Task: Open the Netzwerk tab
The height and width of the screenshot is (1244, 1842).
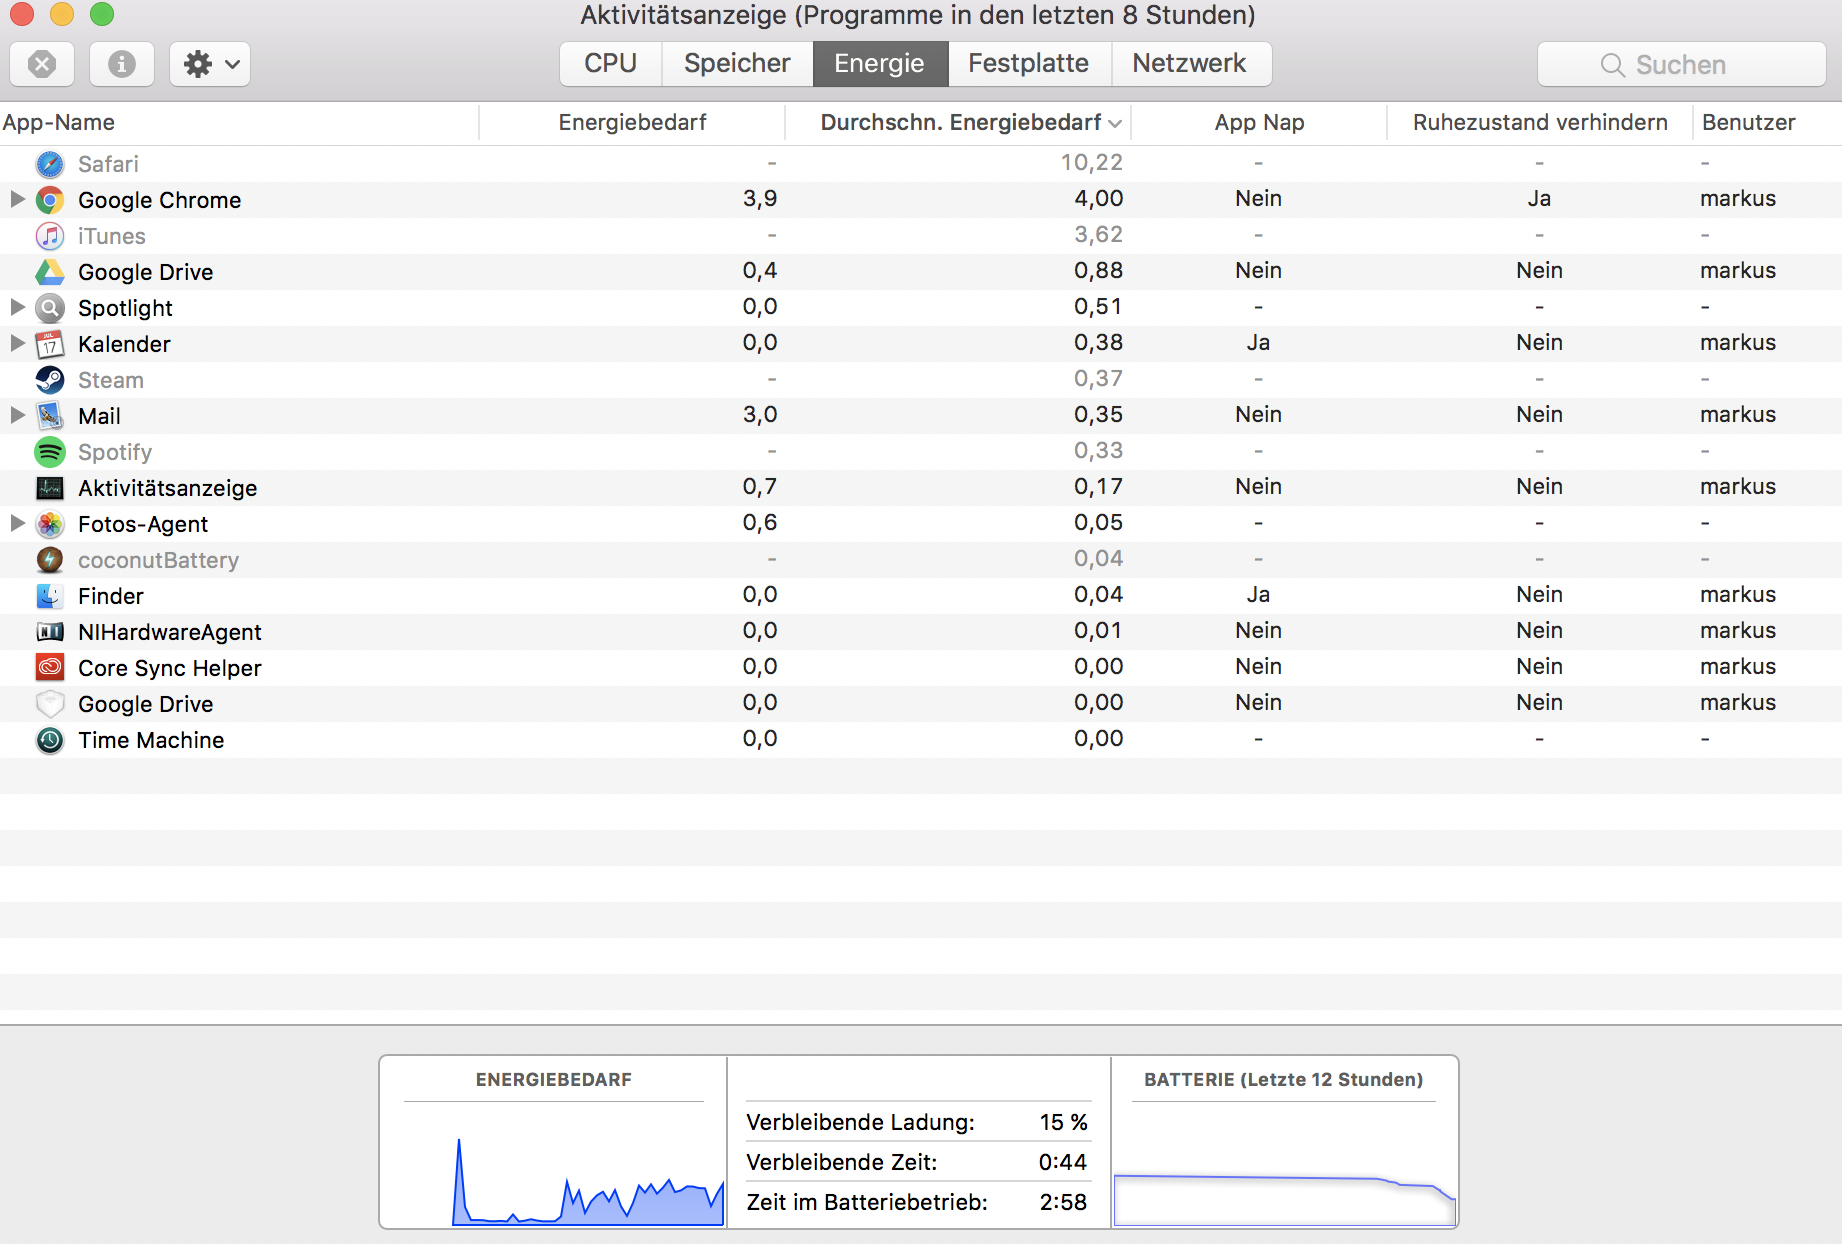Action: 1190,64
